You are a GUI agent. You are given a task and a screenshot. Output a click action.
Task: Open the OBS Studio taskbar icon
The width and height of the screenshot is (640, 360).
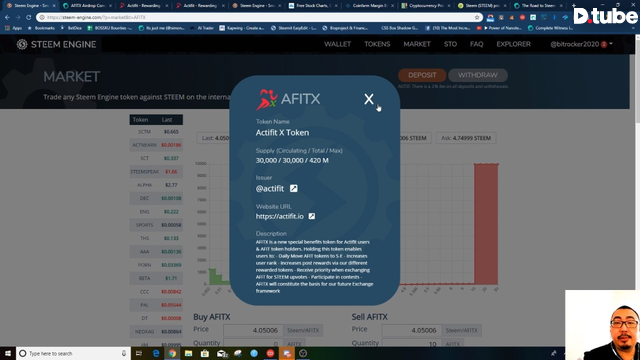pyautogui.click(x=303, y=353)
